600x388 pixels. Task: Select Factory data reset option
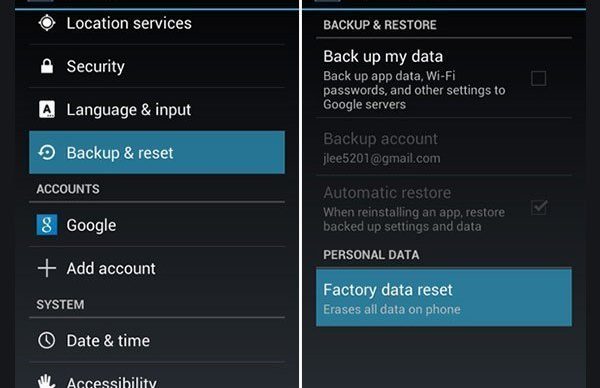pyautogui.click(x=444, y=297)
